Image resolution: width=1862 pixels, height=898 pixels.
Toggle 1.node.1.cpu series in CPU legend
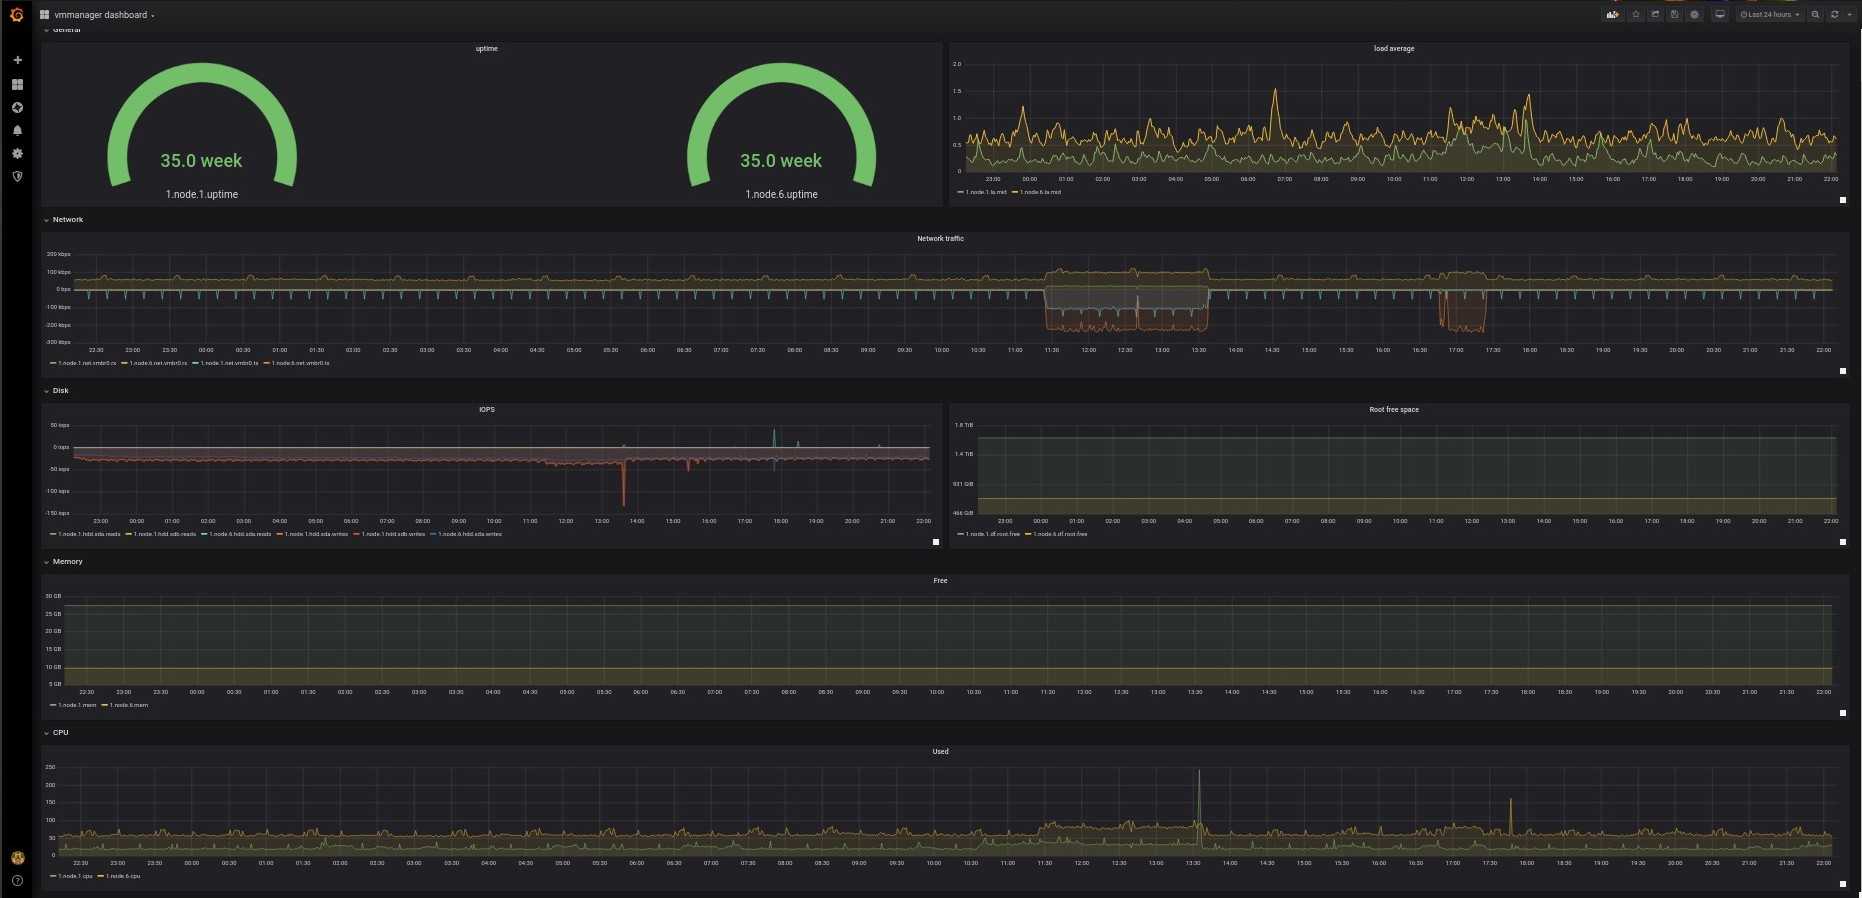coord(74,876)
